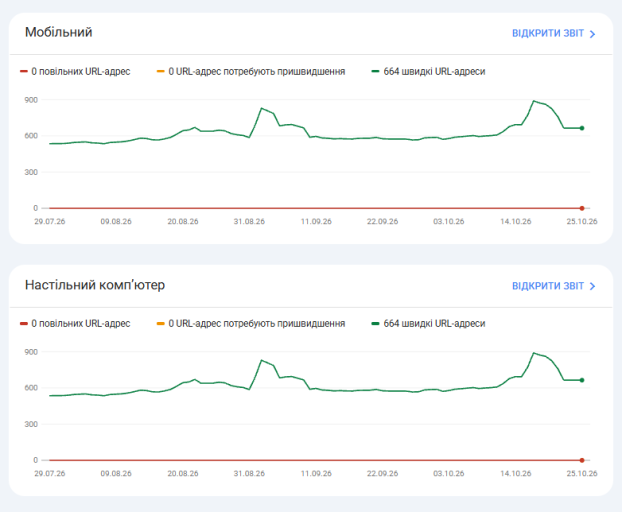Click the 11.09.26 date label in the Настільний комп'ютер chart
Viewport: 622px width, 512px height.
click(x=316, y=473)
